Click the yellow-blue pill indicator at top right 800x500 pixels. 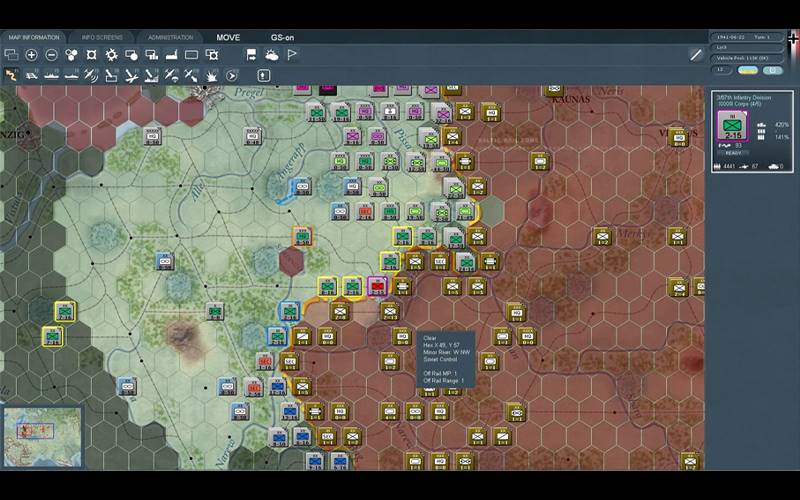point(747,70)
